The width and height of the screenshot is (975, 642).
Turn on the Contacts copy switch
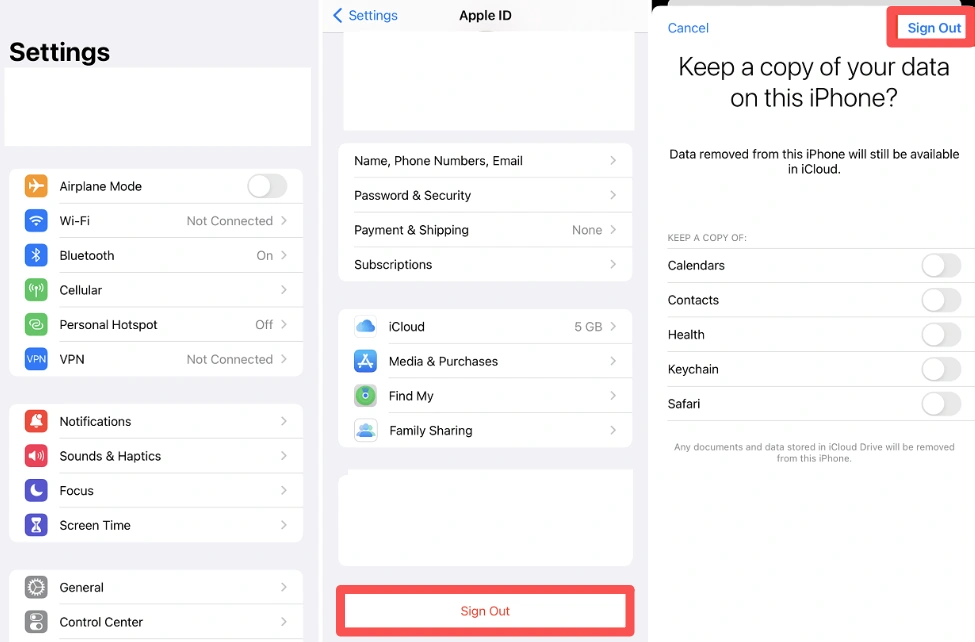click(x=941, y=300)
